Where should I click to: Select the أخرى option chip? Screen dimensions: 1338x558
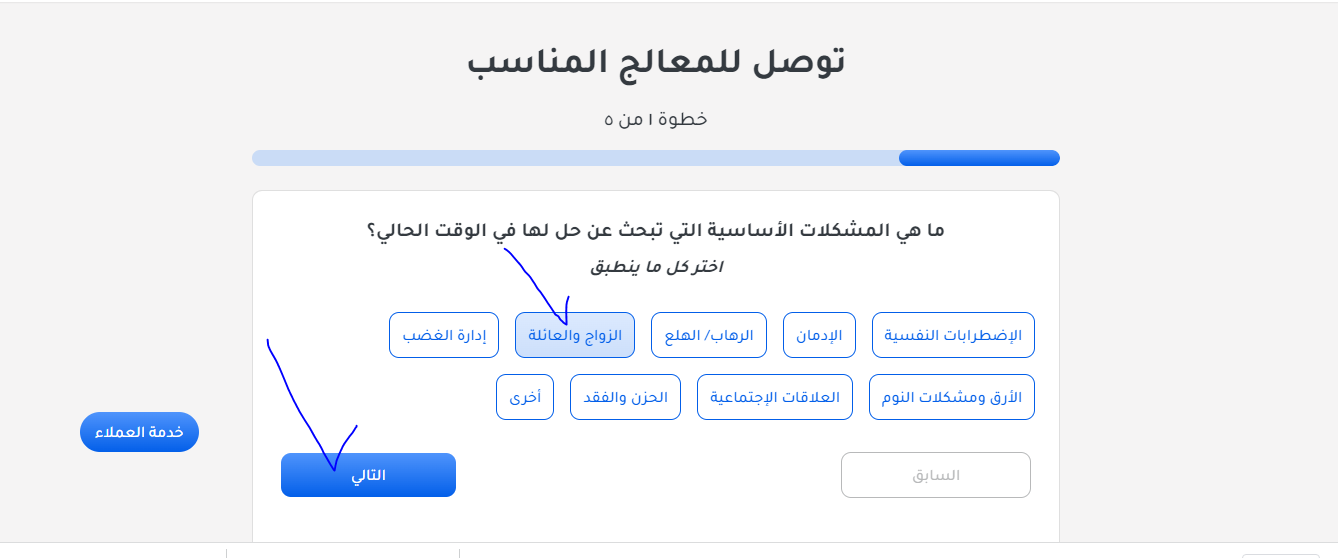tap(525, 397)
